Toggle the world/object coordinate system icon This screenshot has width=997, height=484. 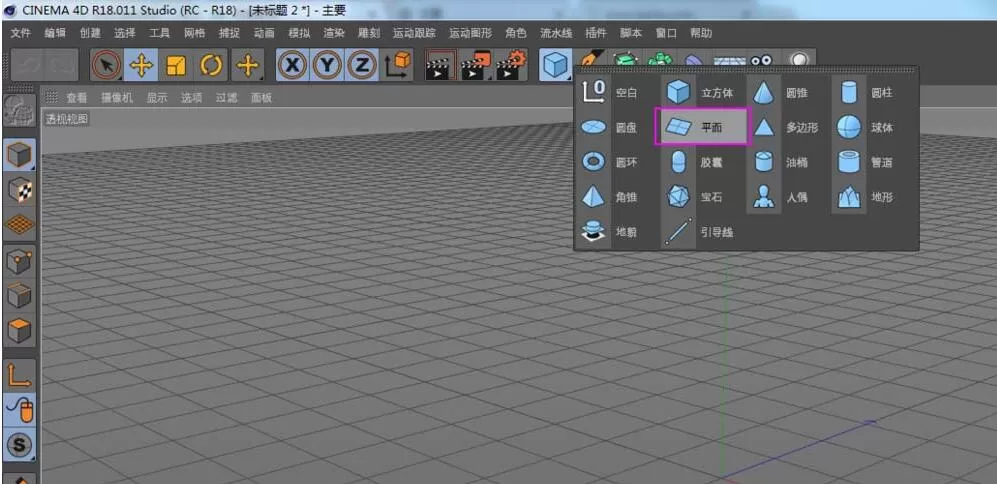coord(397,65)
